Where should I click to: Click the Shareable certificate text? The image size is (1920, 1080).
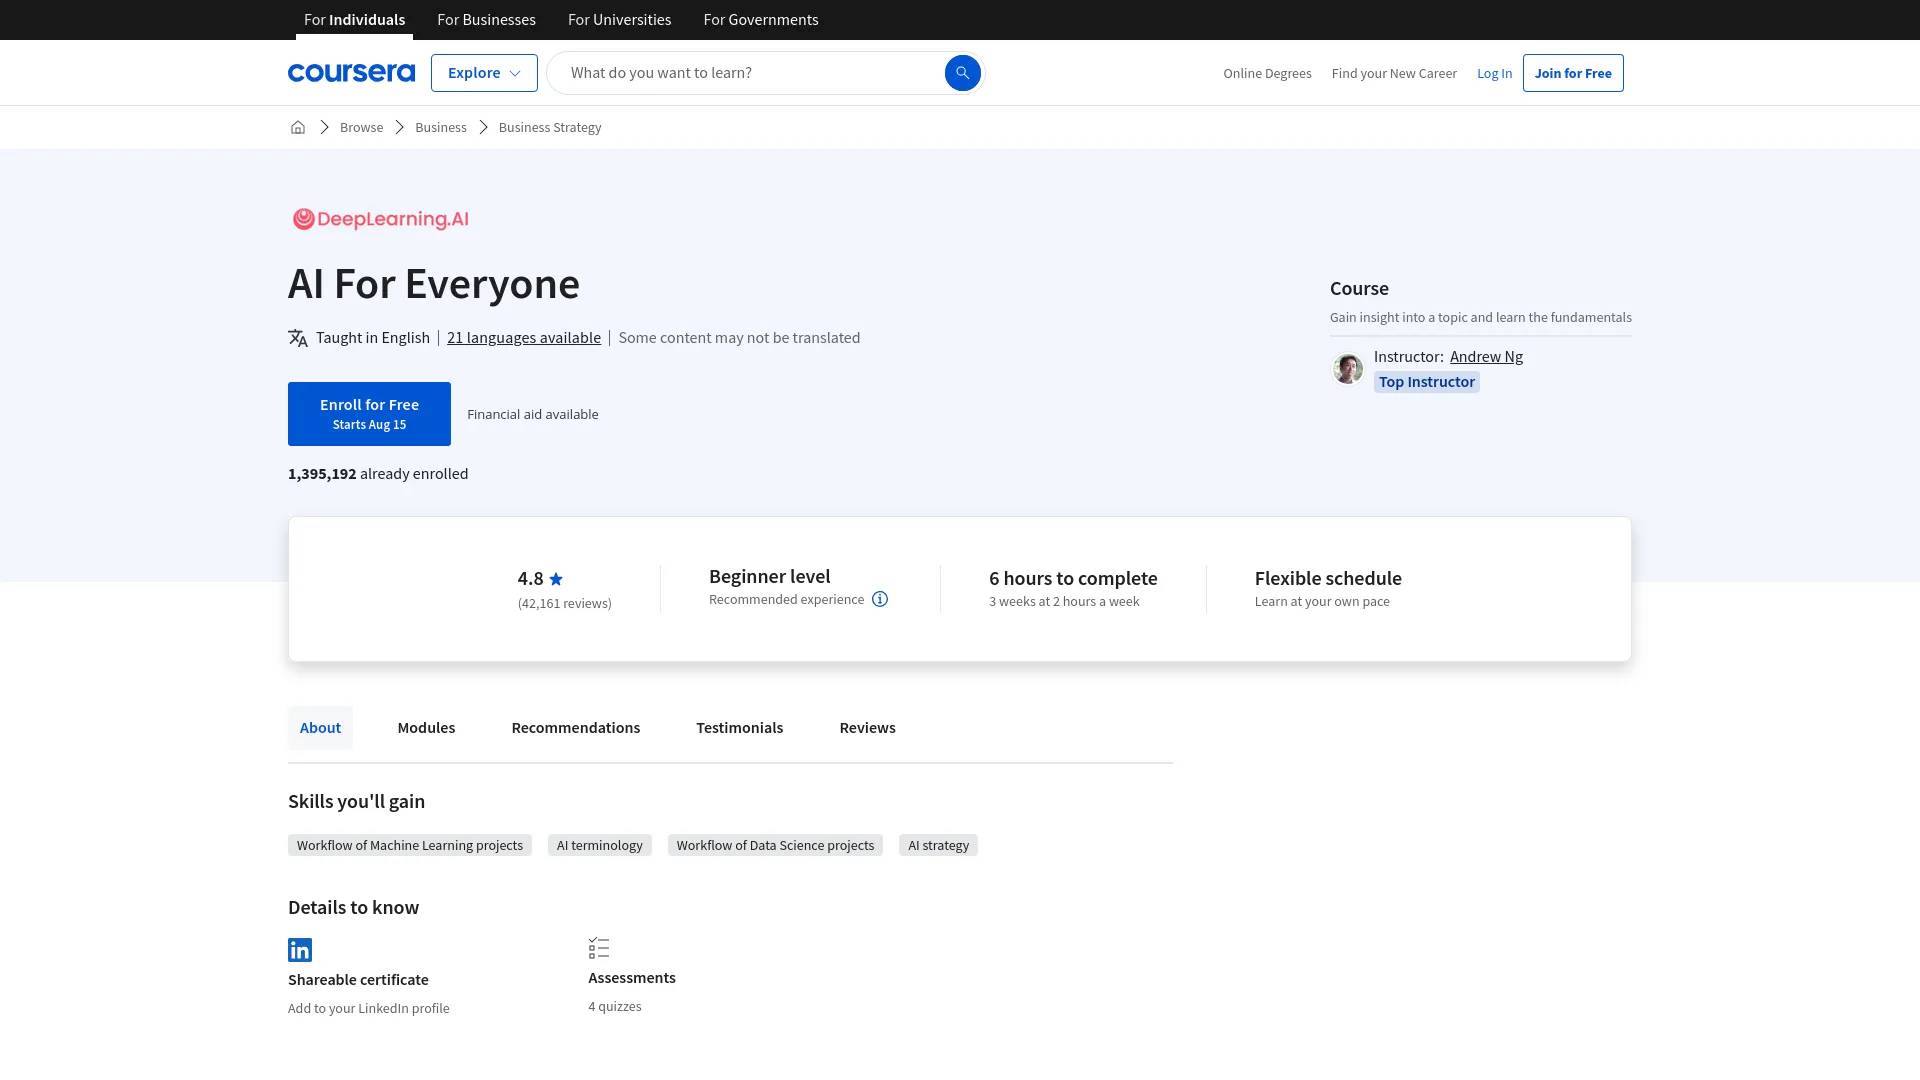[x=358, y=980]
